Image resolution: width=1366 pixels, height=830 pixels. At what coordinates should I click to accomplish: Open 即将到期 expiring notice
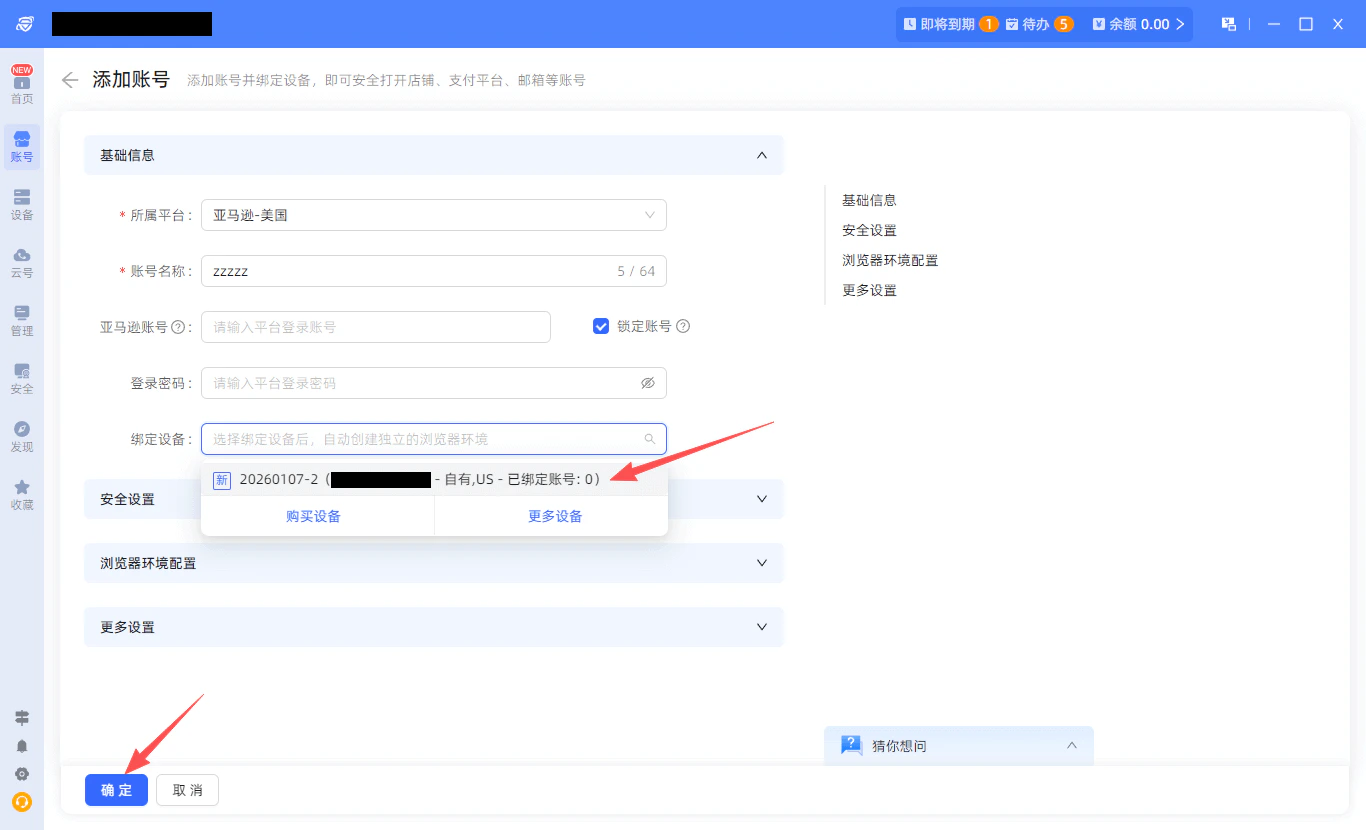[950, 24]
